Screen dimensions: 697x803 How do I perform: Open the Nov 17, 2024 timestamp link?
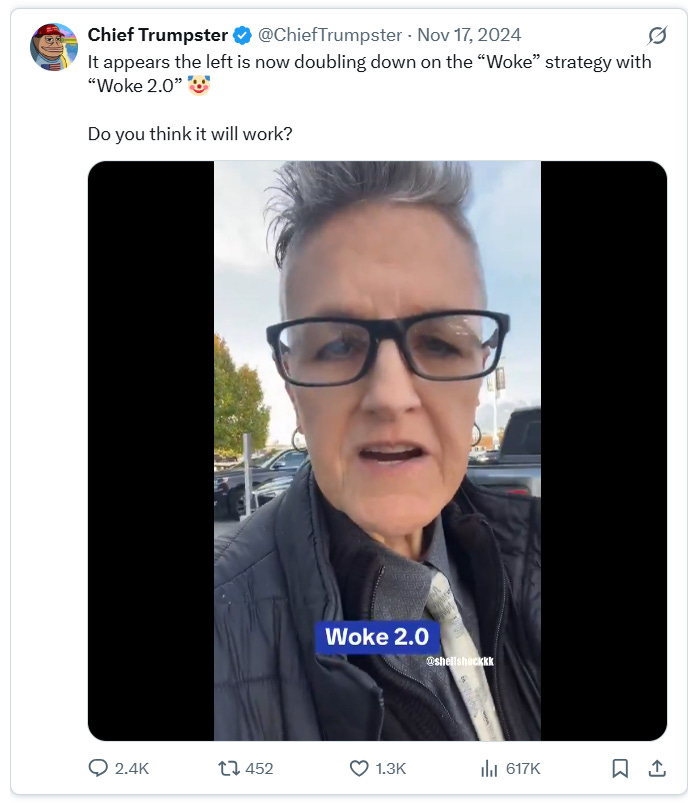coord(469,35)
